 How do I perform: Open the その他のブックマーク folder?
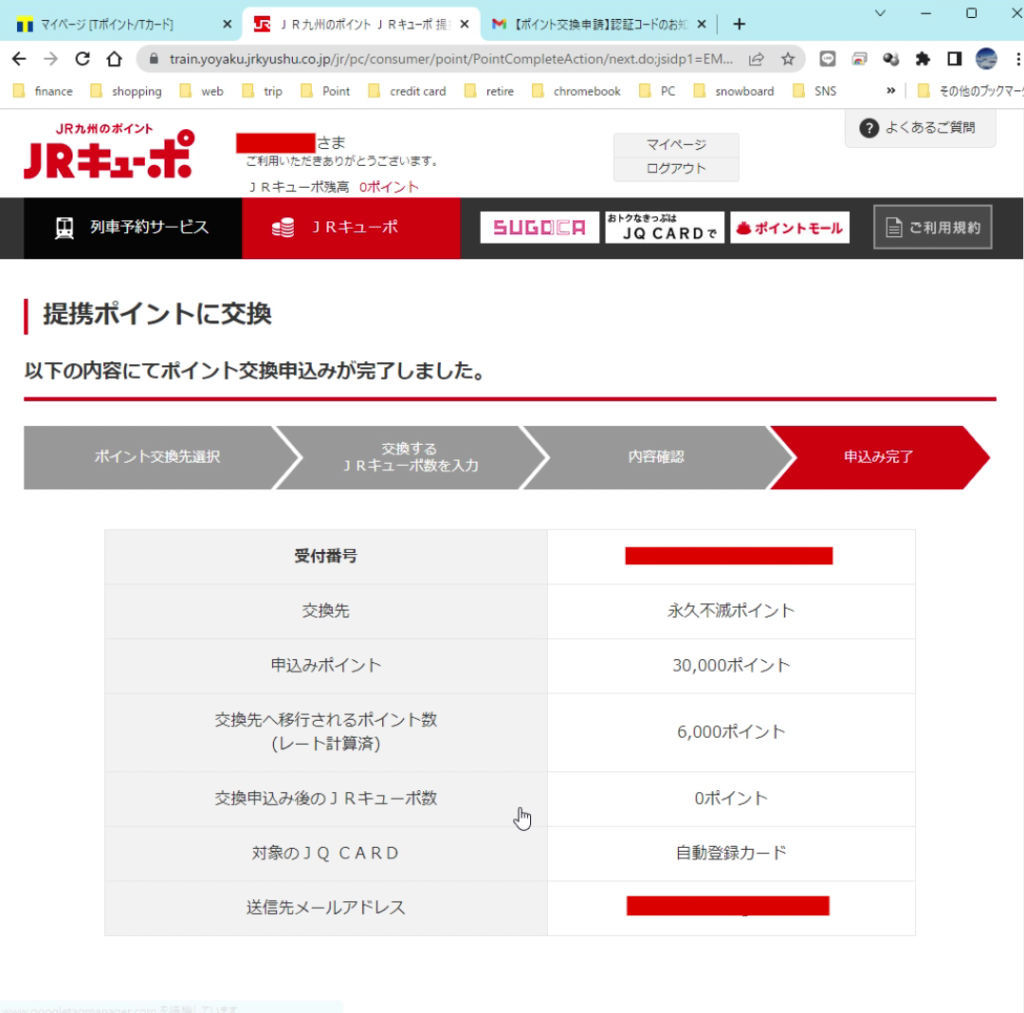(970, 91)
